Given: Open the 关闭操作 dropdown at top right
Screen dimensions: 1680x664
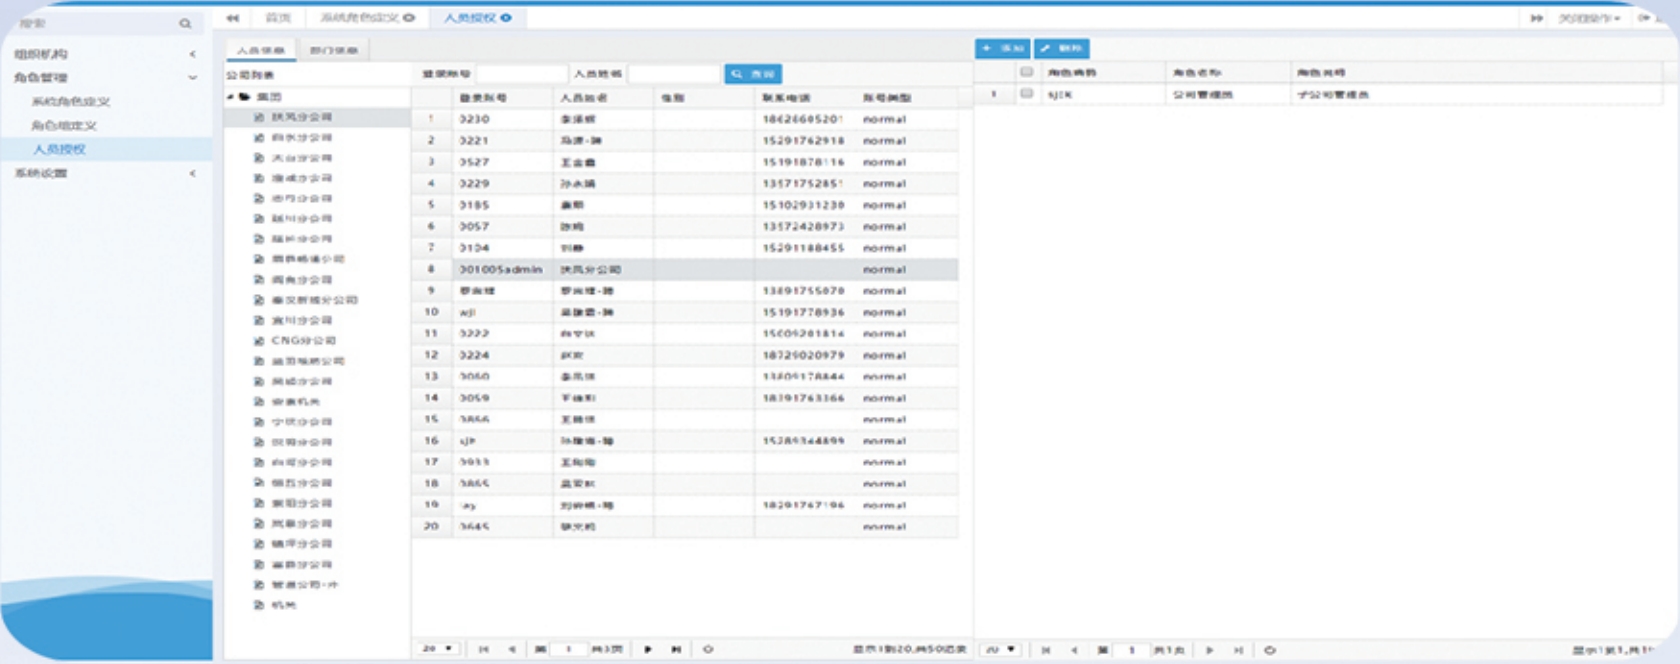Looking at the screenshot, I should tap(1590, 18).
